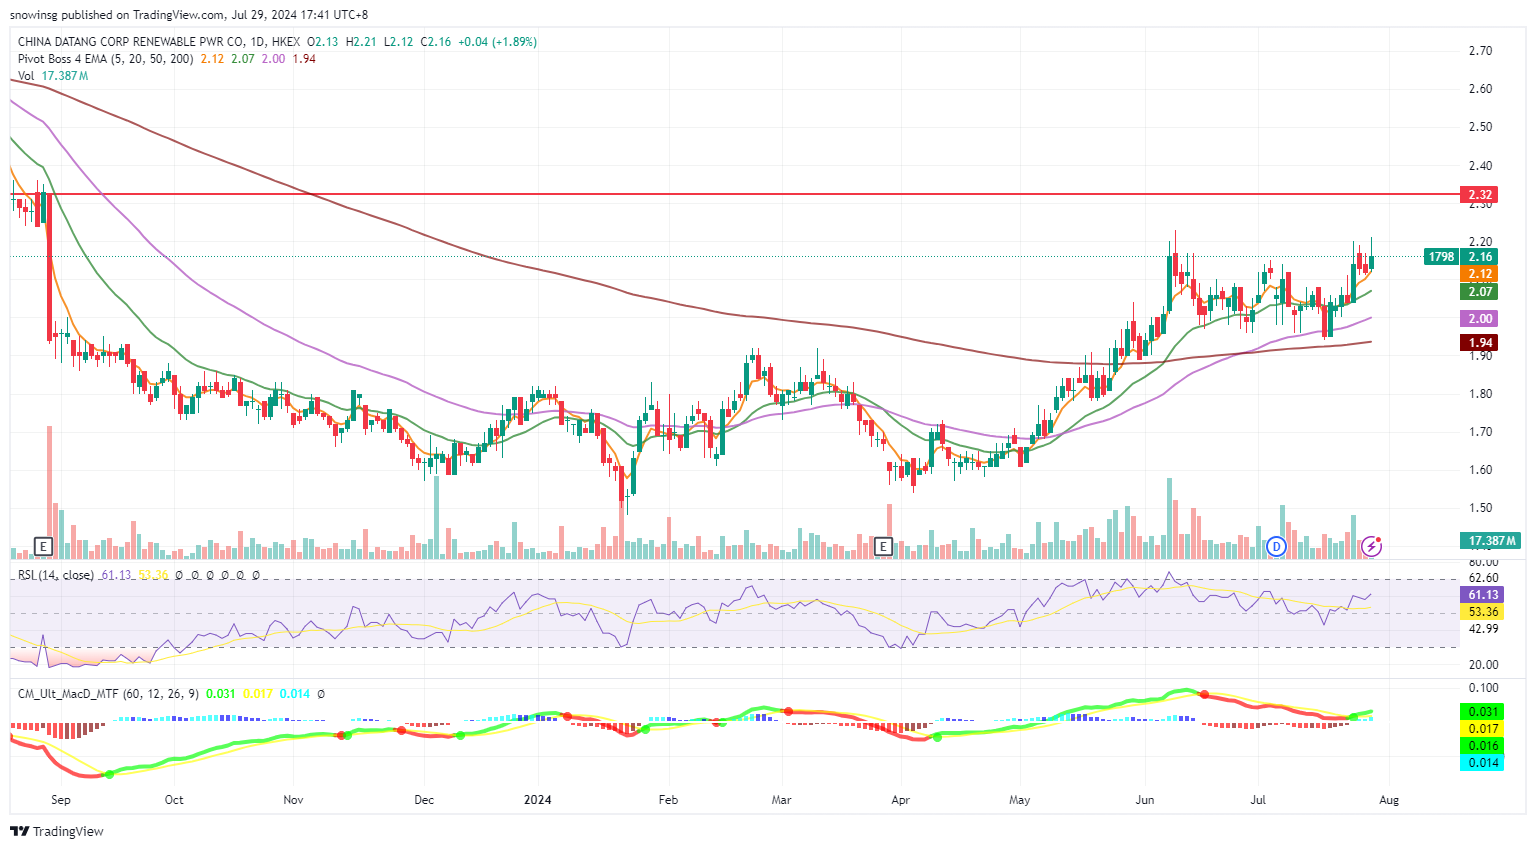
Task: Click the red 2.32 price line label
Action: coord(1480,195)
